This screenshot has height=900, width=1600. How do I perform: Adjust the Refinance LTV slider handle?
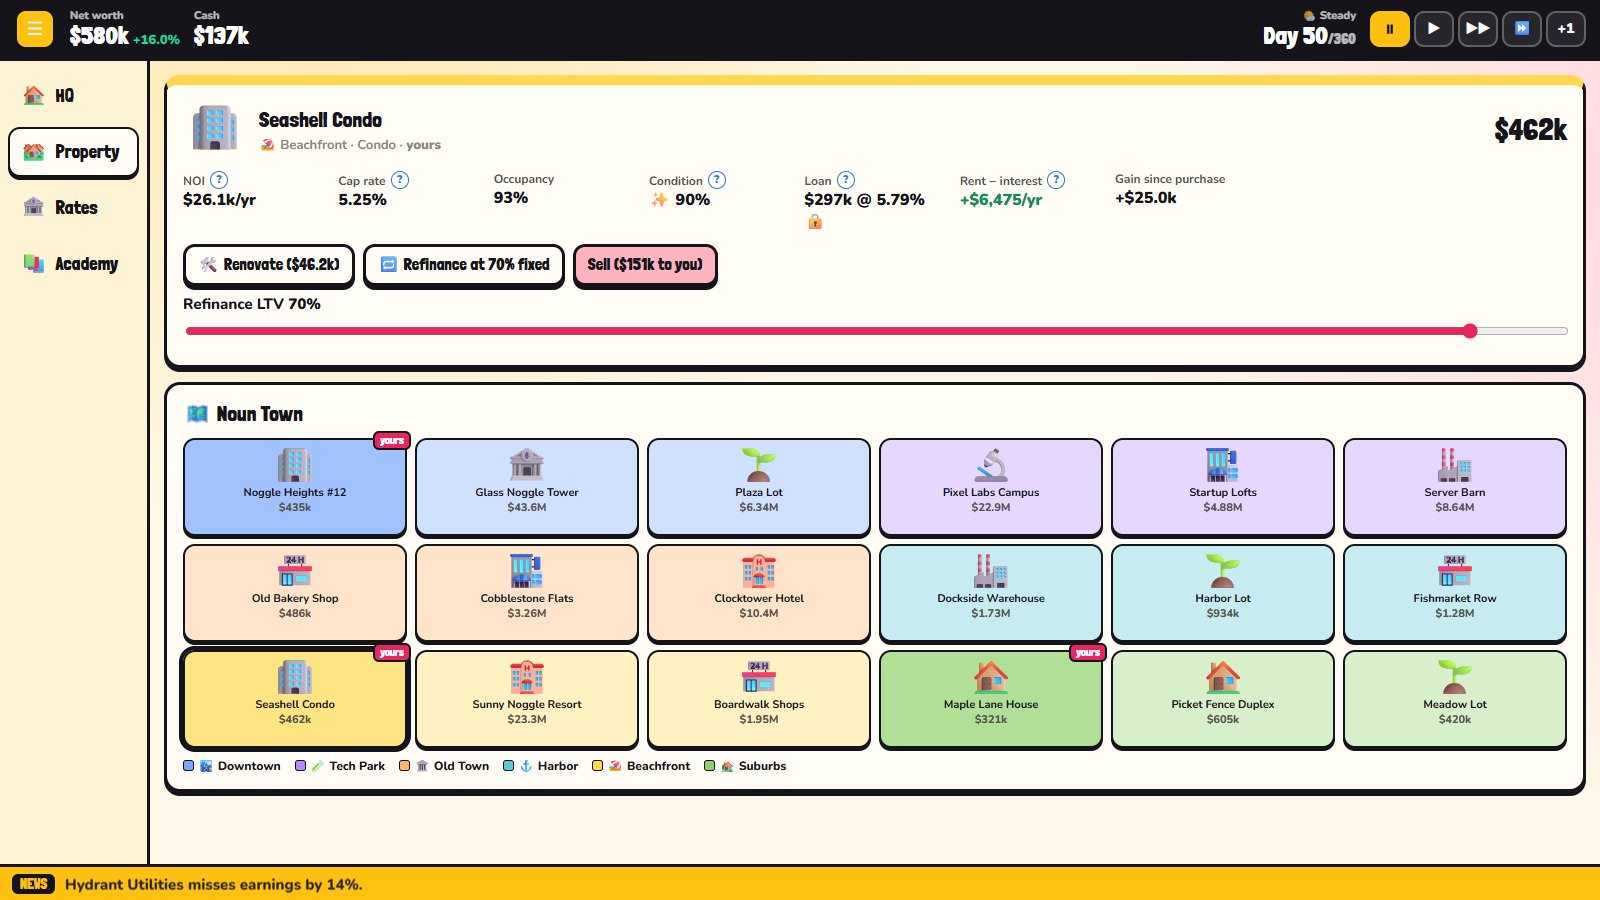click(x=1470, y=331)
